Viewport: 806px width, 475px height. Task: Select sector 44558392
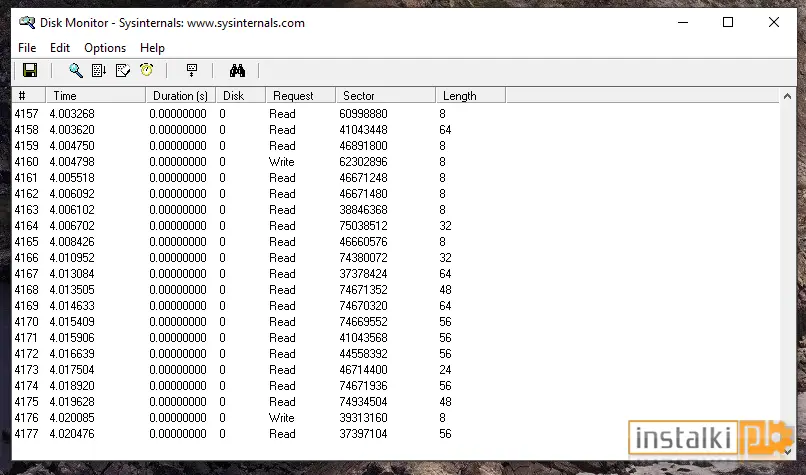(x=363, y=354)
